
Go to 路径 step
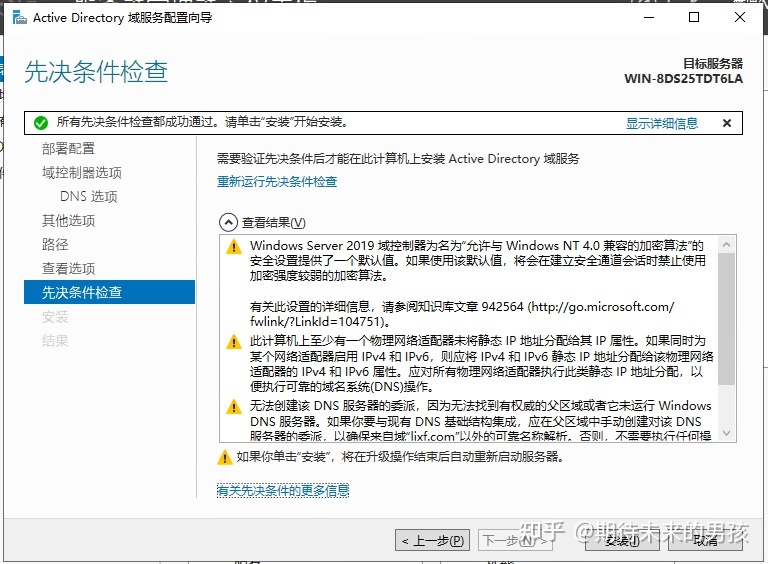[55, 244]
